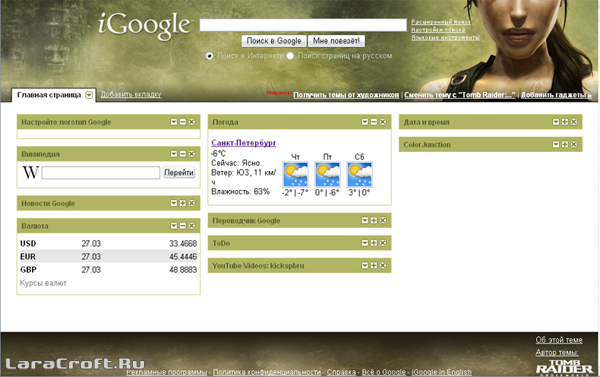Remove the ColorJunction gadget
The height and width of the screenshot is (377, 600).
574,144
